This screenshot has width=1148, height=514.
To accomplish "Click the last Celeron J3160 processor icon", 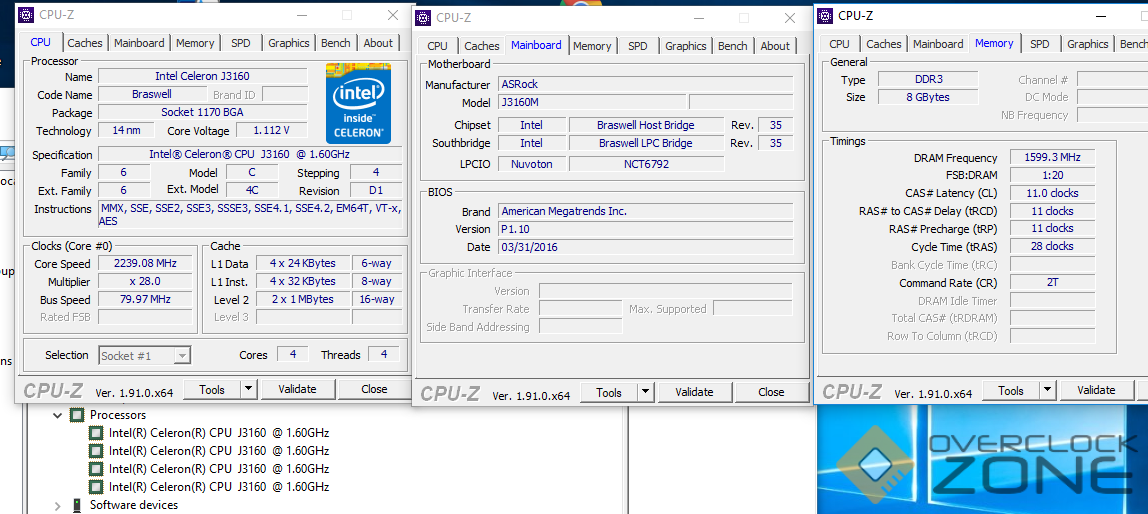I will (x=96, y=487).
